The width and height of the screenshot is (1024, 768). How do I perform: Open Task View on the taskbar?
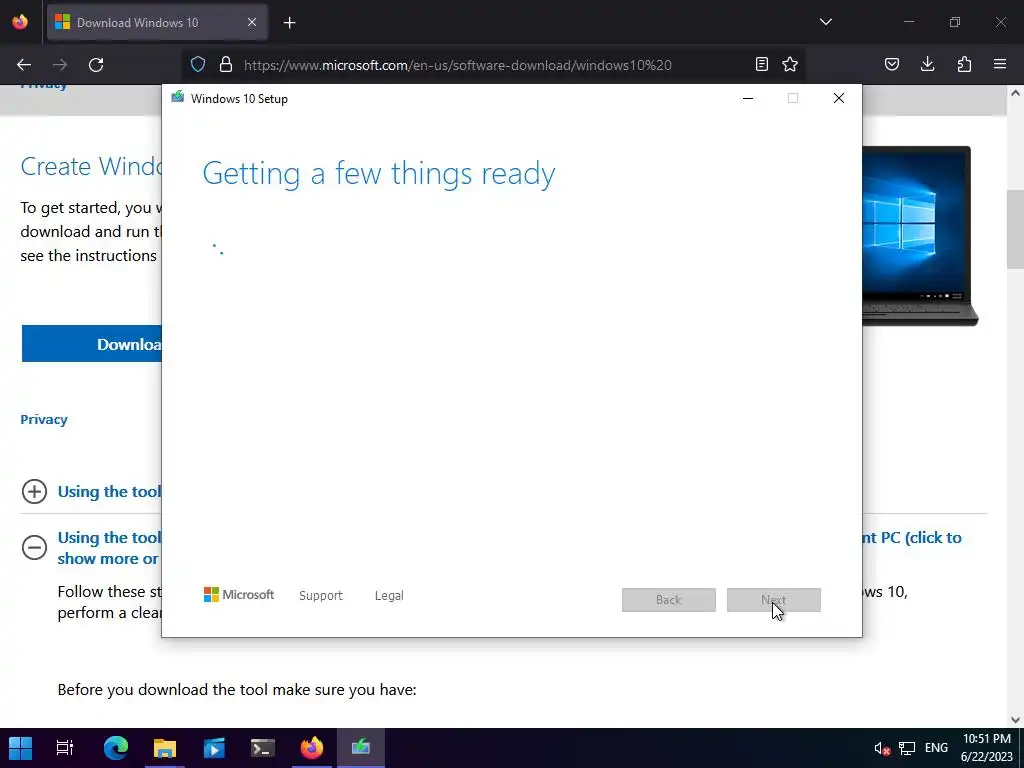pos(65,748)
